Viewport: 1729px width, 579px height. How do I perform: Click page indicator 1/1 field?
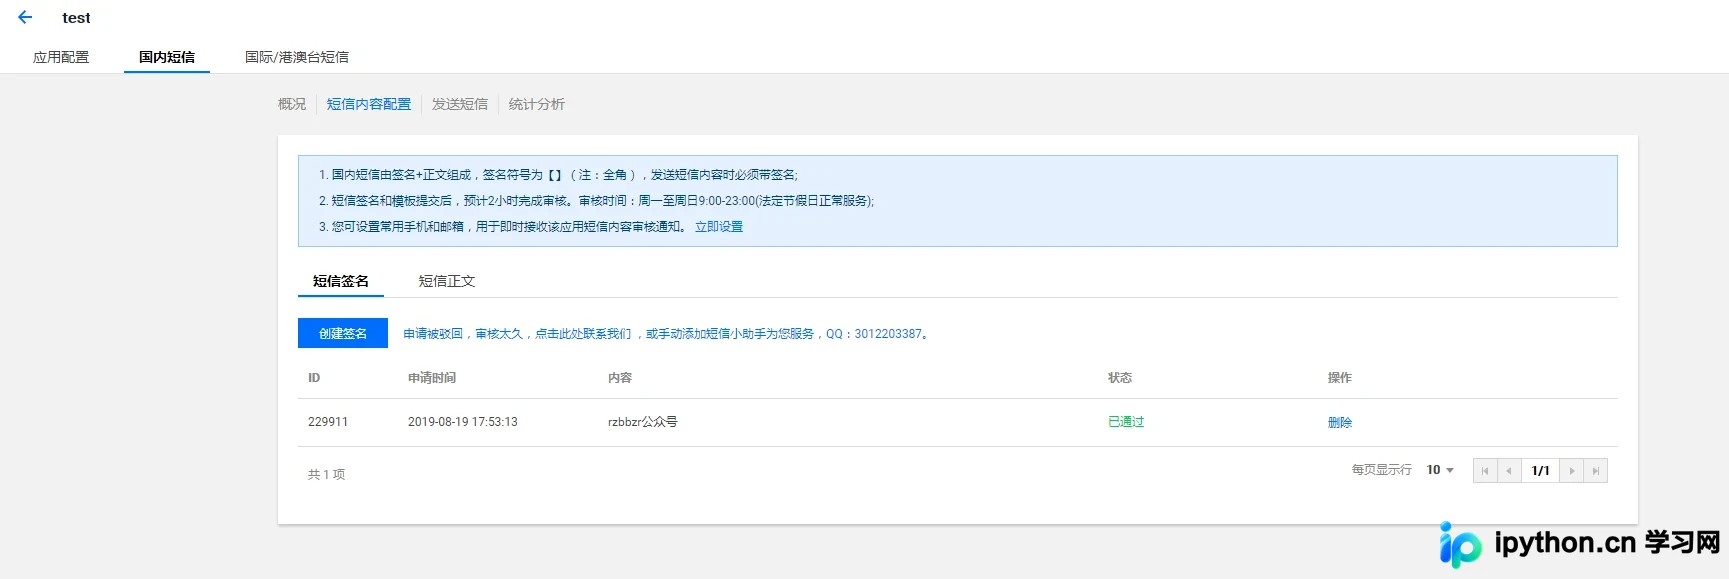coord(1541,471)
